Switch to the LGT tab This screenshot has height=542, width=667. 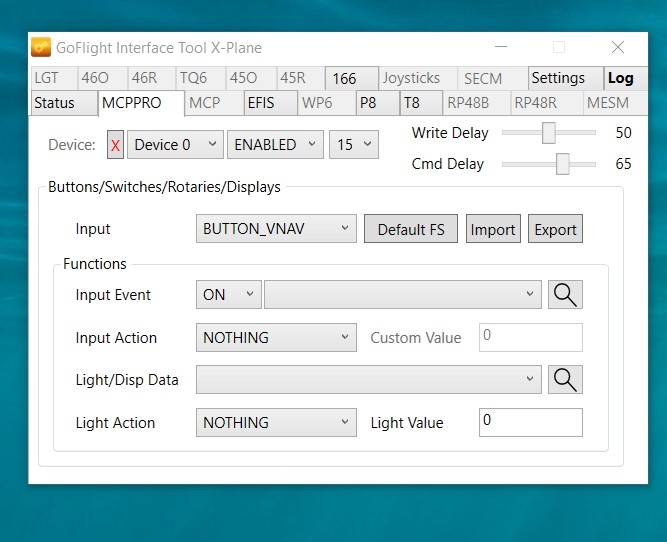tap(53, 78)
